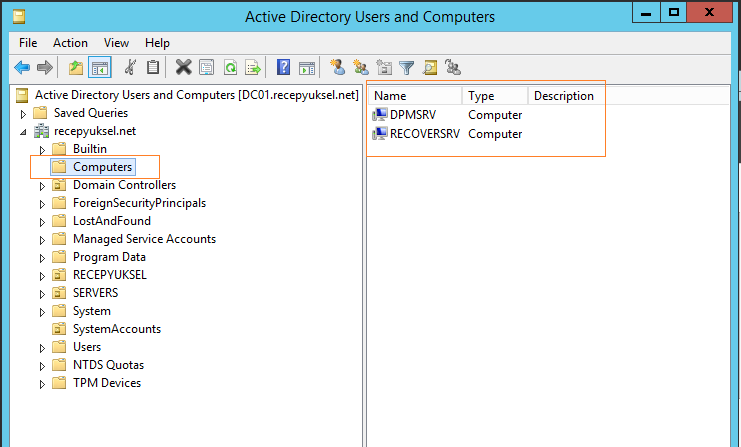Select recepyuksel.net domain label
The image size is (741, 447).
pos(95,131)
